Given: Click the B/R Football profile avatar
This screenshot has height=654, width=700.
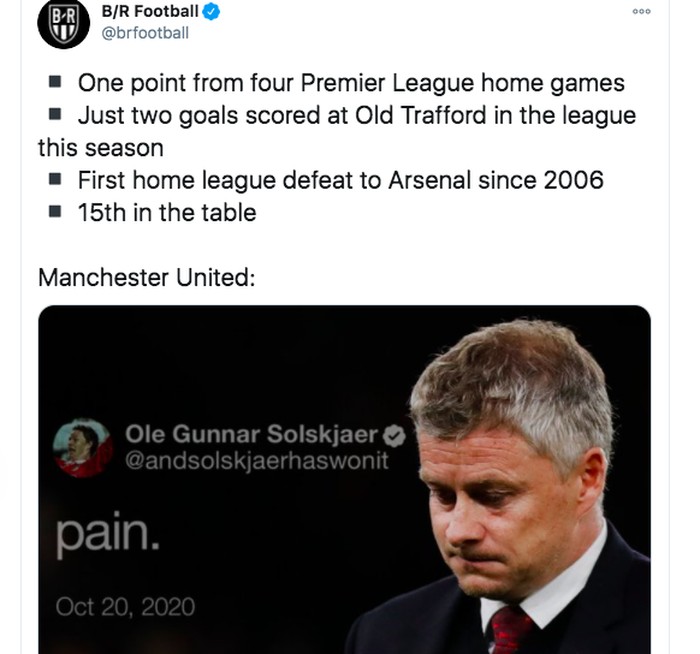Looking at the screenshot, I should click(x=64, y=24).
